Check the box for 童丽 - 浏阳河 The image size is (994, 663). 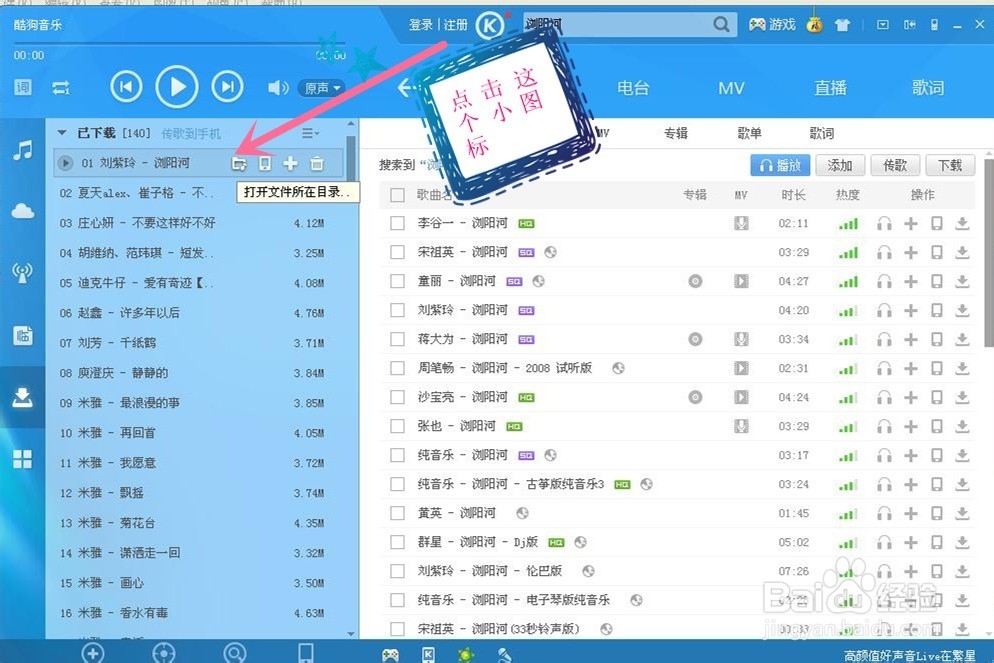[397, 282]
